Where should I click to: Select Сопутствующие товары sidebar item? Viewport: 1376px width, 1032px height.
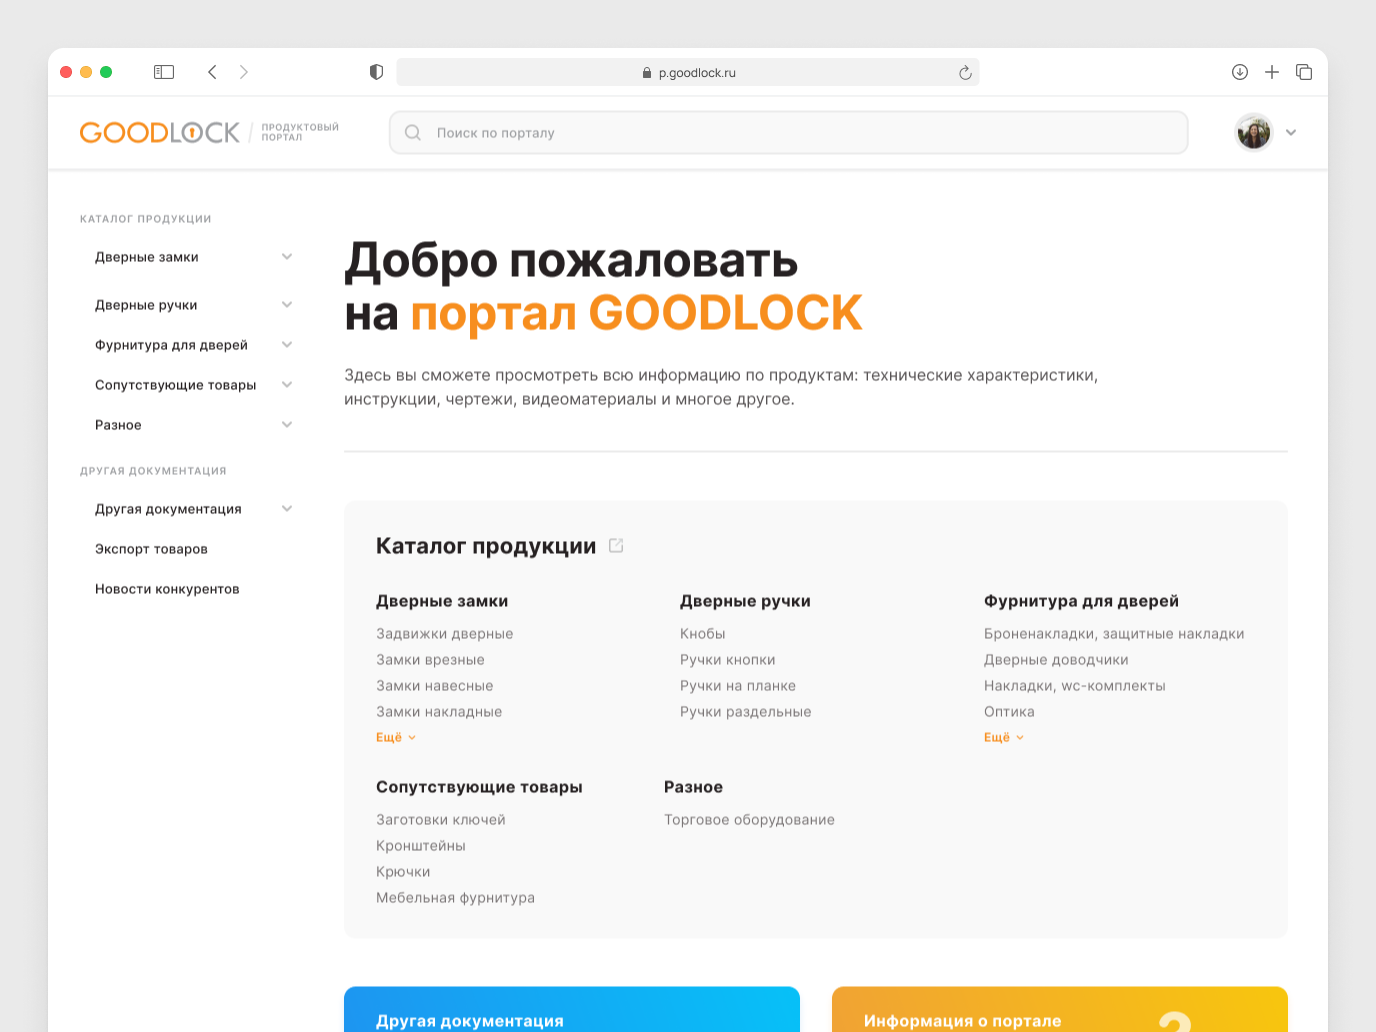[176, 385]
